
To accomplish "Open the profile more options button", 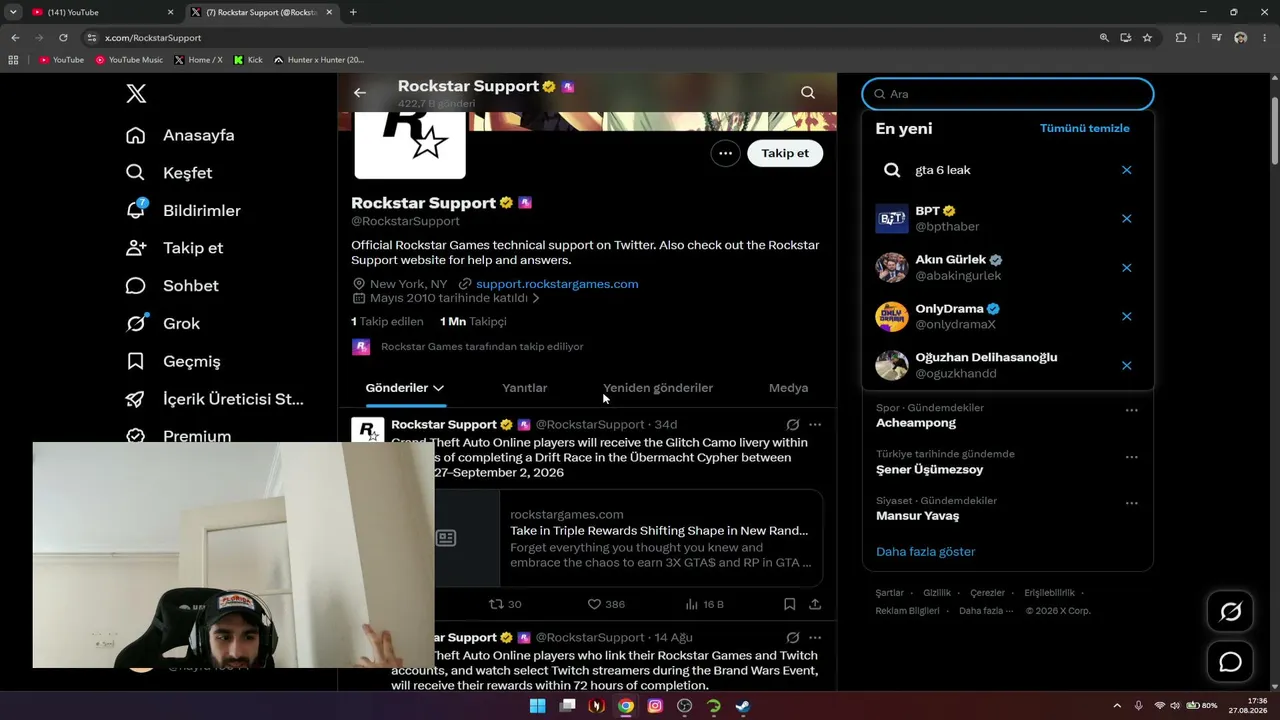I will point(725,153).
